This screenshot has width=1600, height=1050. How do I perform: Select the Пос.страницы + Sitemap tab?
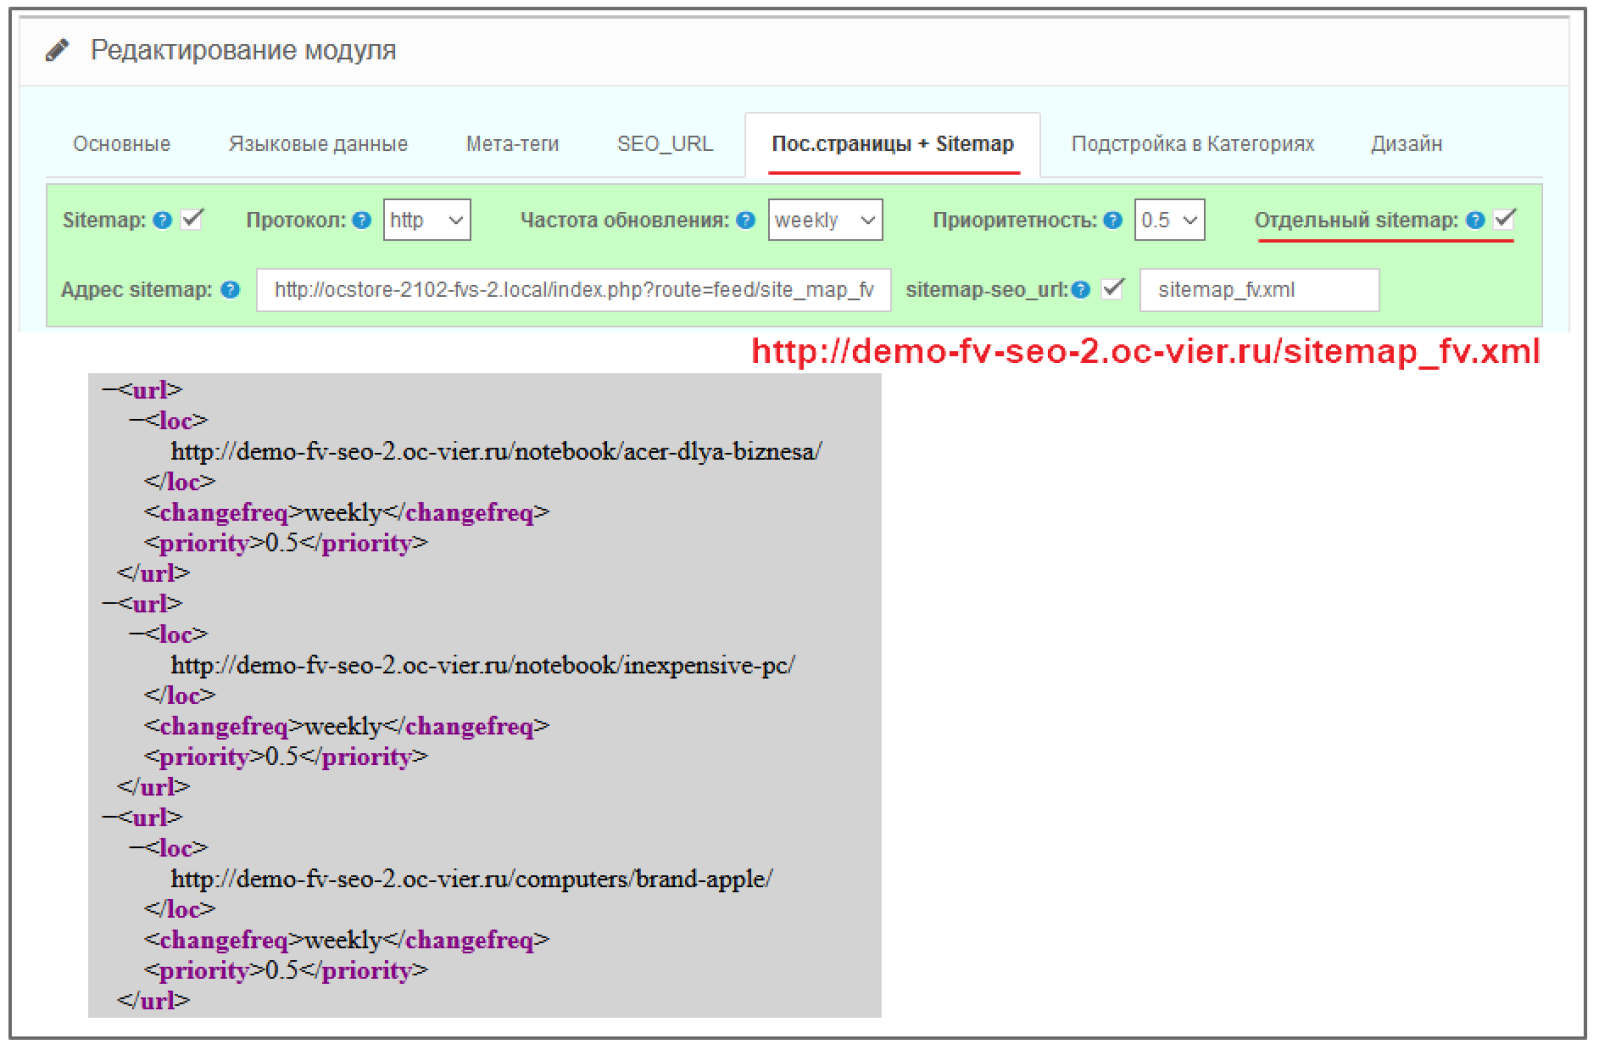892,144
